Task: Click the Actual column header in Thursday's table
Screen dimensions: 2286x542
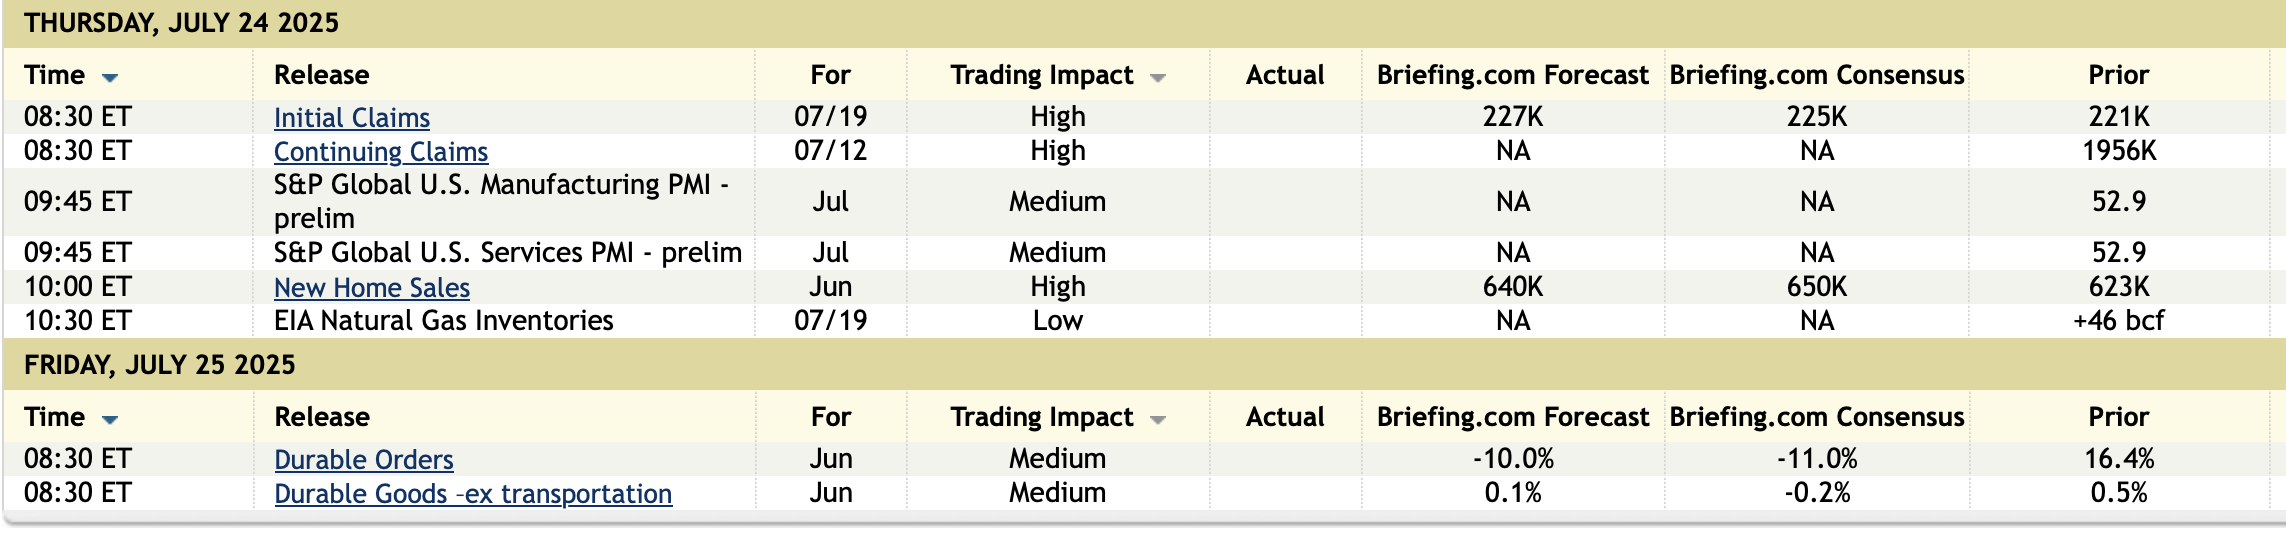Action: (1284, 75)
